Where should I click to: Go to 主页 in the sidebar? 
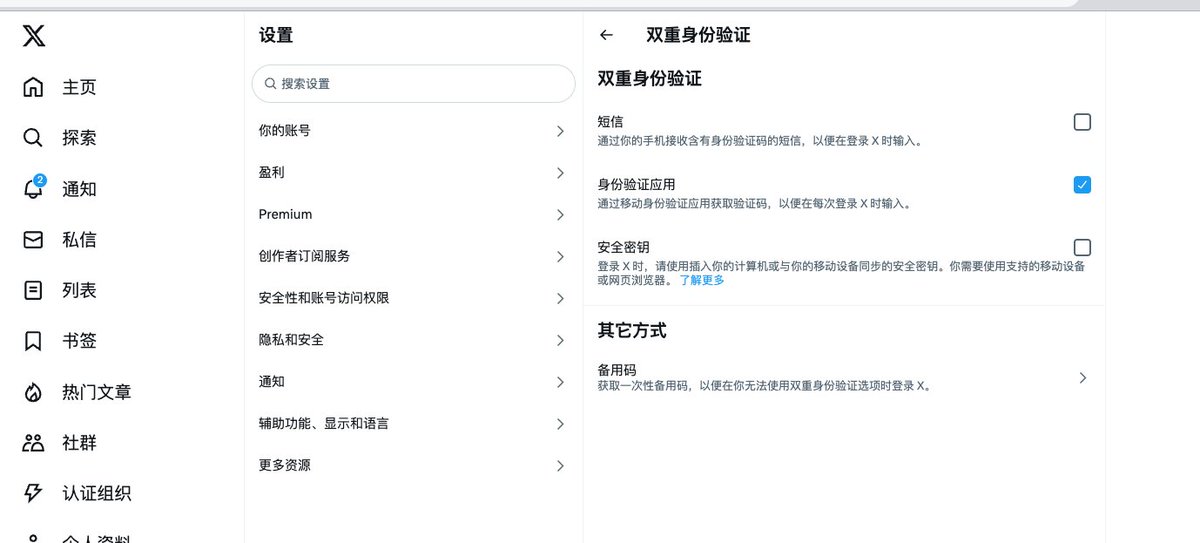[80, 87]
